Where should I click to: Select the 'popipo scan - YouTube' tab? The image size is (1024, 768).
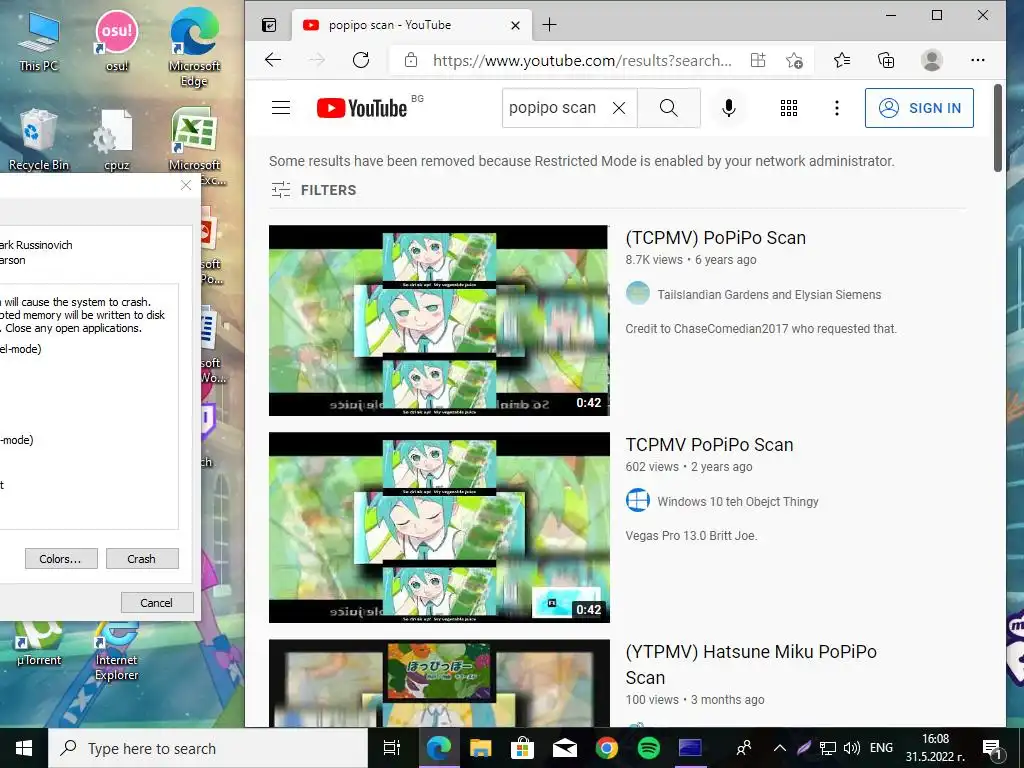411,25
